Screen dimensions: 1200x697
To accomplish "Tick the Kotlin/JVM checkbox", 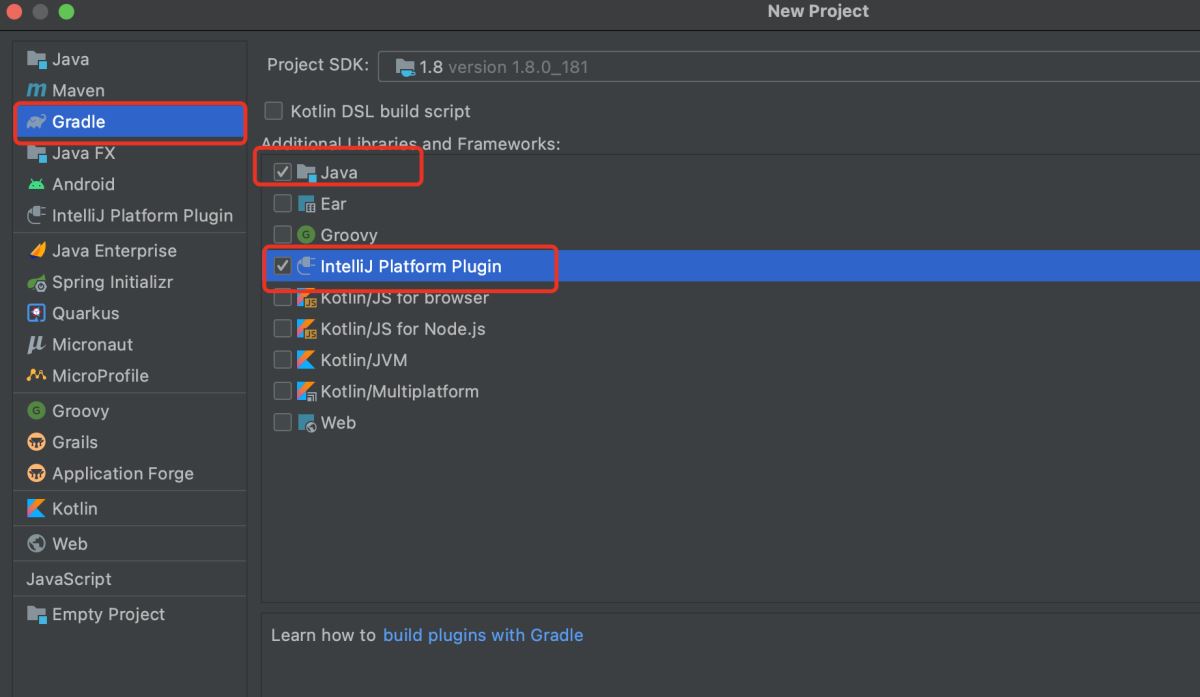I will 283,360.
